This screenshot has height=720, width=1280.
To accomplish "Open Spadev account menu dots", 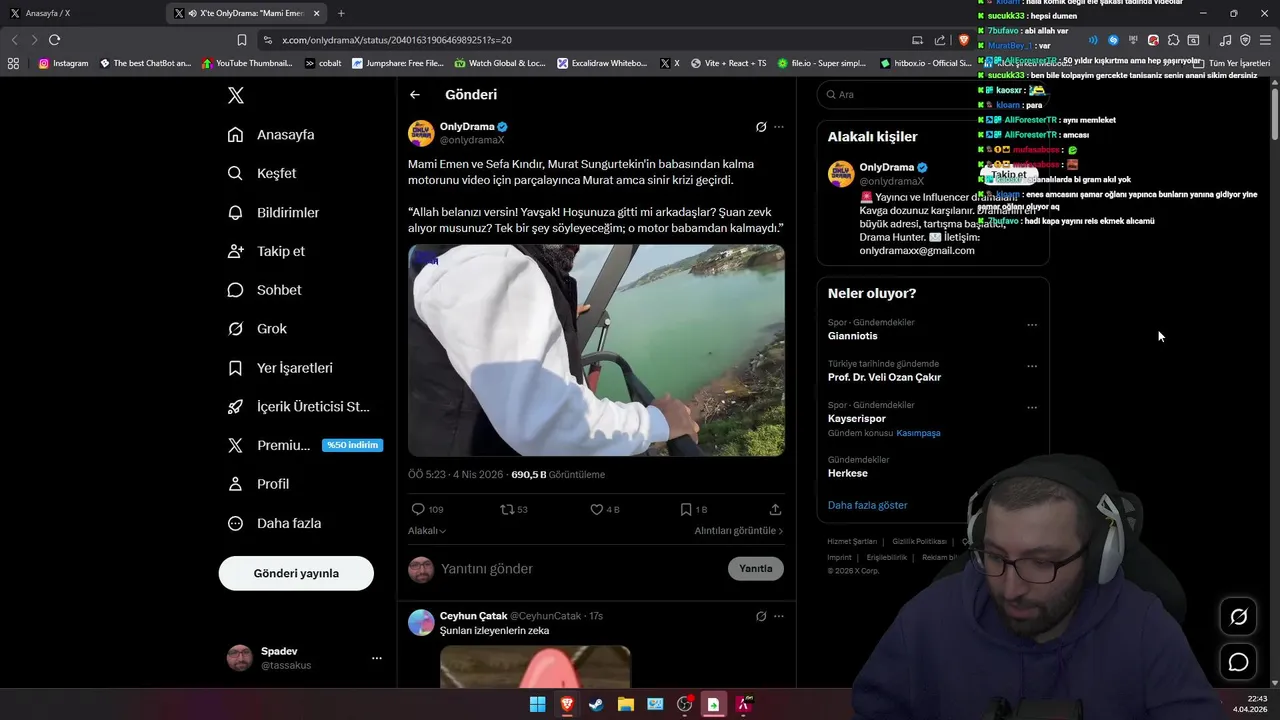I will pyautogui.click(x=377, y=658).
